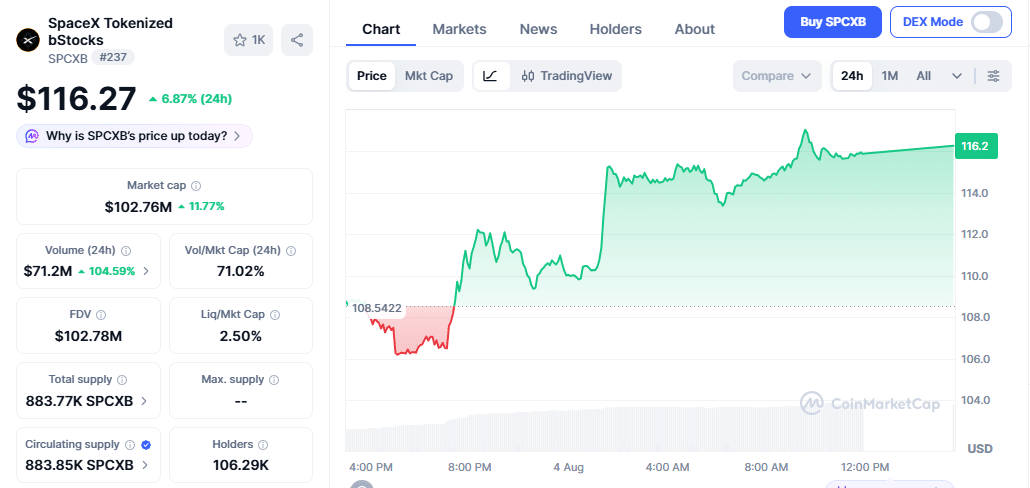Click the Volume (24h) info icon

(x=126, y=251)
